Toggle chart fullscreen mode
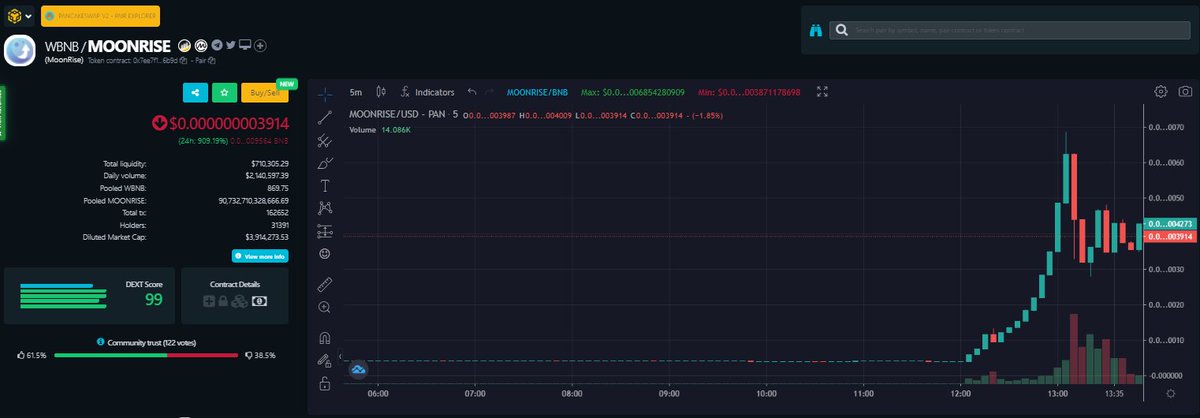This screenshot has height=418, width=1200. tap(822, 92)
